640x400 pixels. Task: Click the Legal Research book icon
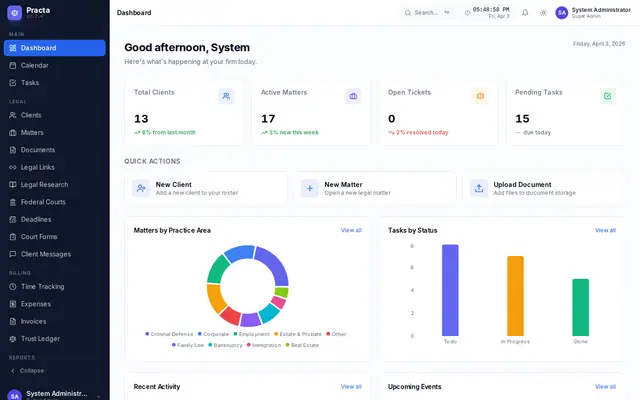click(x=13, y=184)
